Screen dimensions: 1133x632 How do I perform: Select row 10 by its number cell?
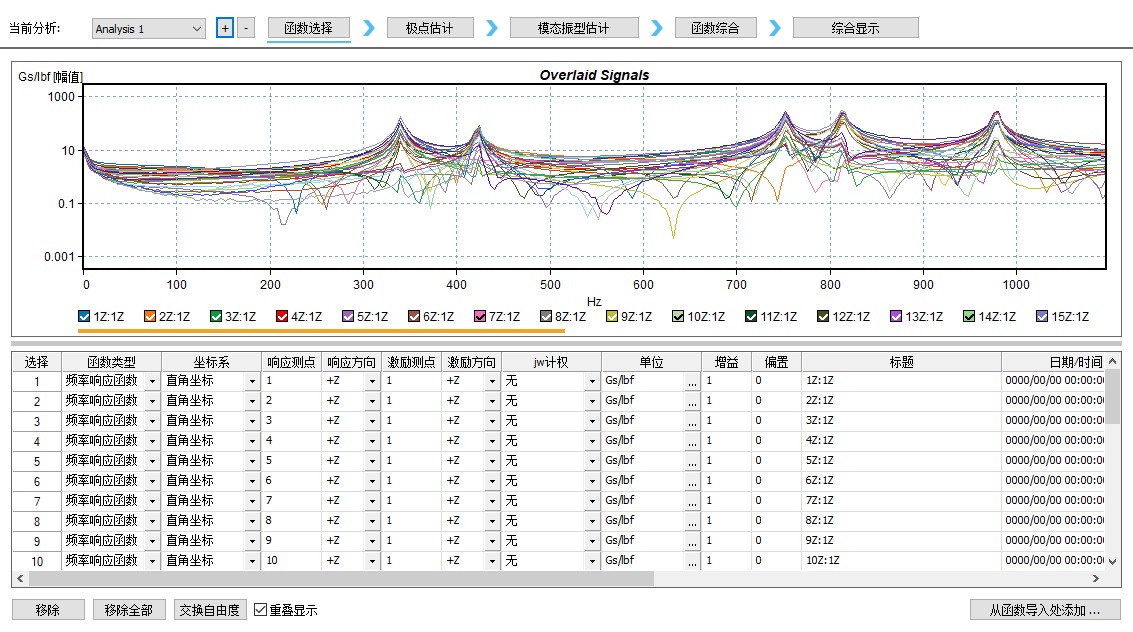click(37, 561)
